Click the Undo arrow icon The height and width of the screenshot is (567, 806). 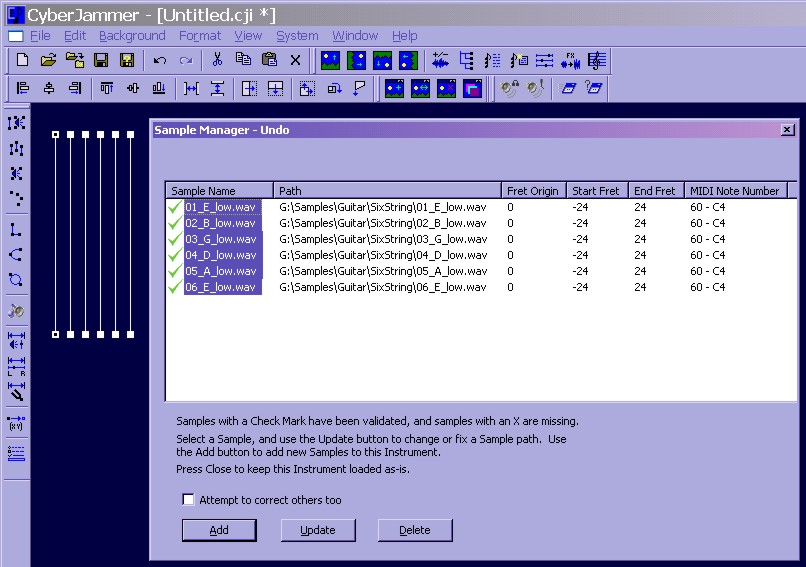point(160,60)
